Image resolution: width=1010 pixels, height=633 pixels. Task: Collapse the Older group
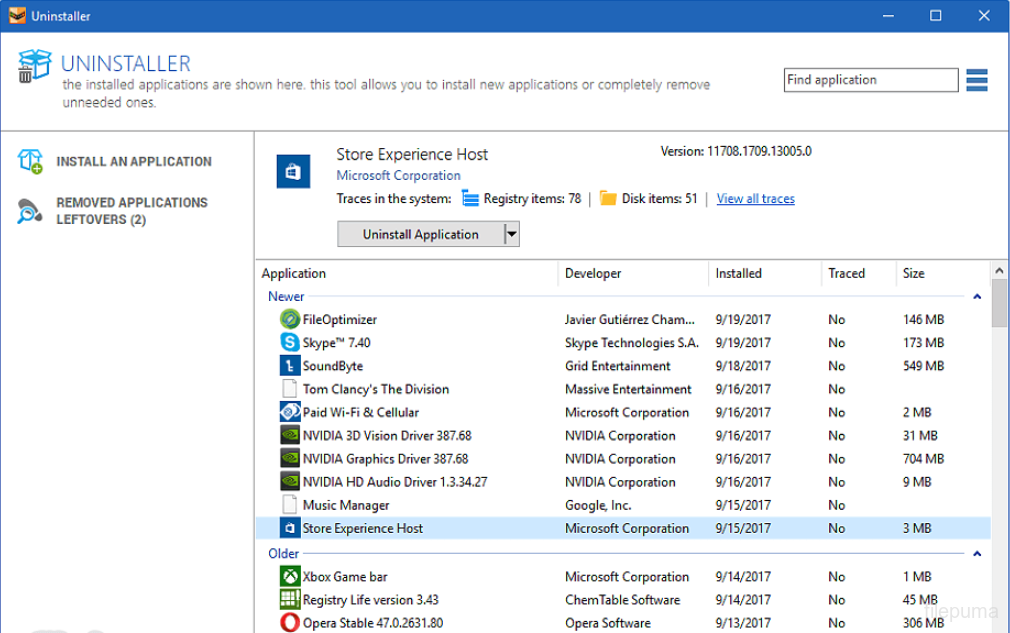tap(977, 554)
